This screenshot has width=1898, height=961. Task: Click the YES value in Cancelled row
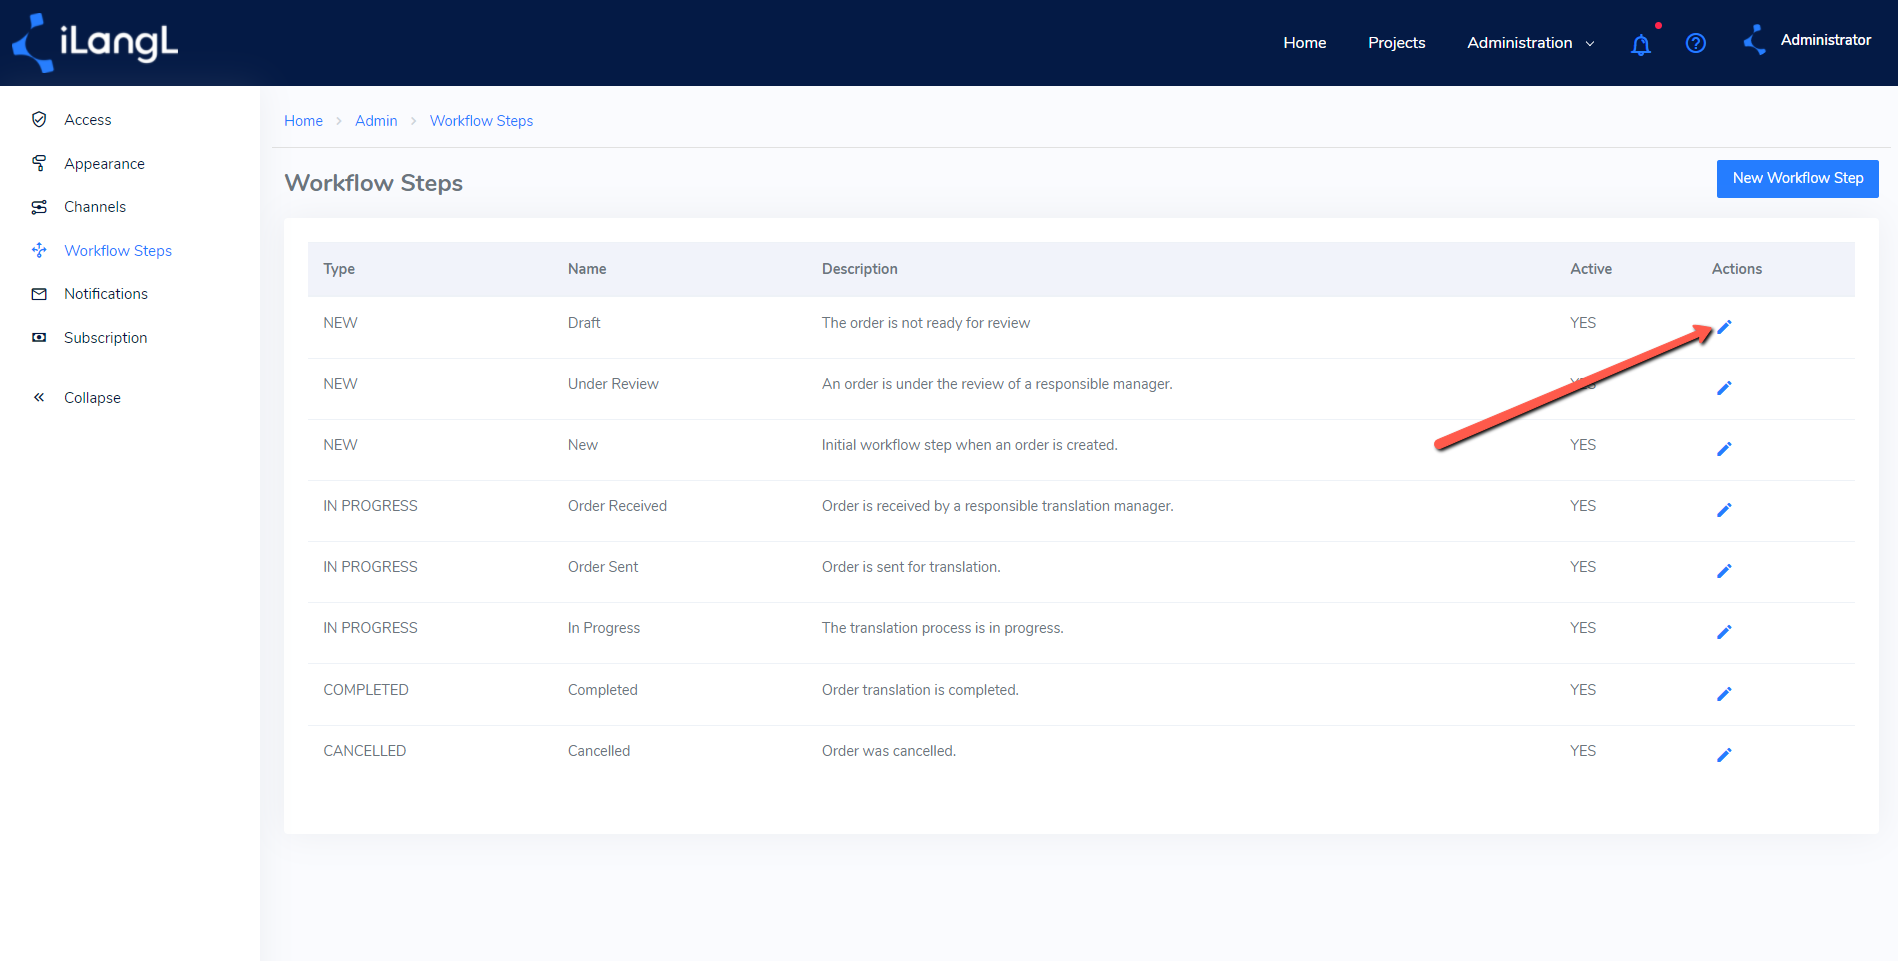click(1583, 751)
